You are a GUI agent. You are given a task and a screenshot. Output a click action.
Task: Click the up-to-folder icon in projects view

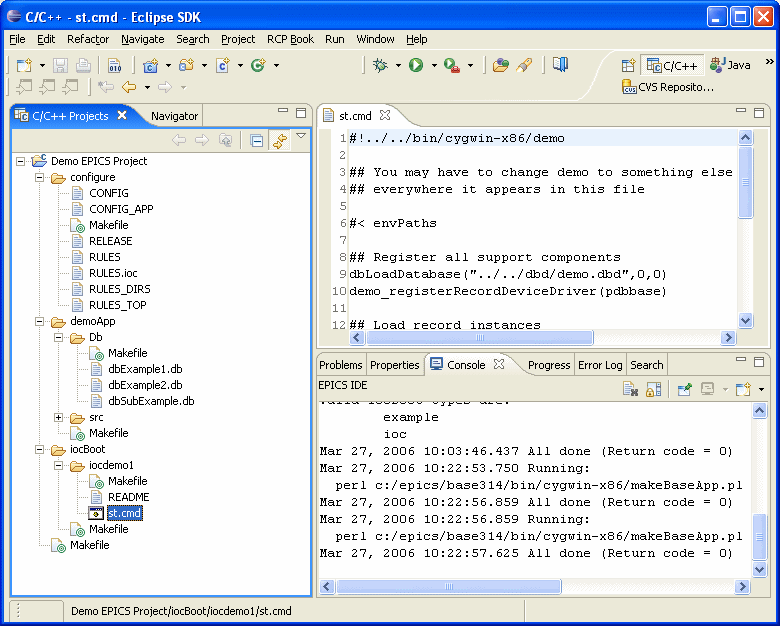[226, 141]
